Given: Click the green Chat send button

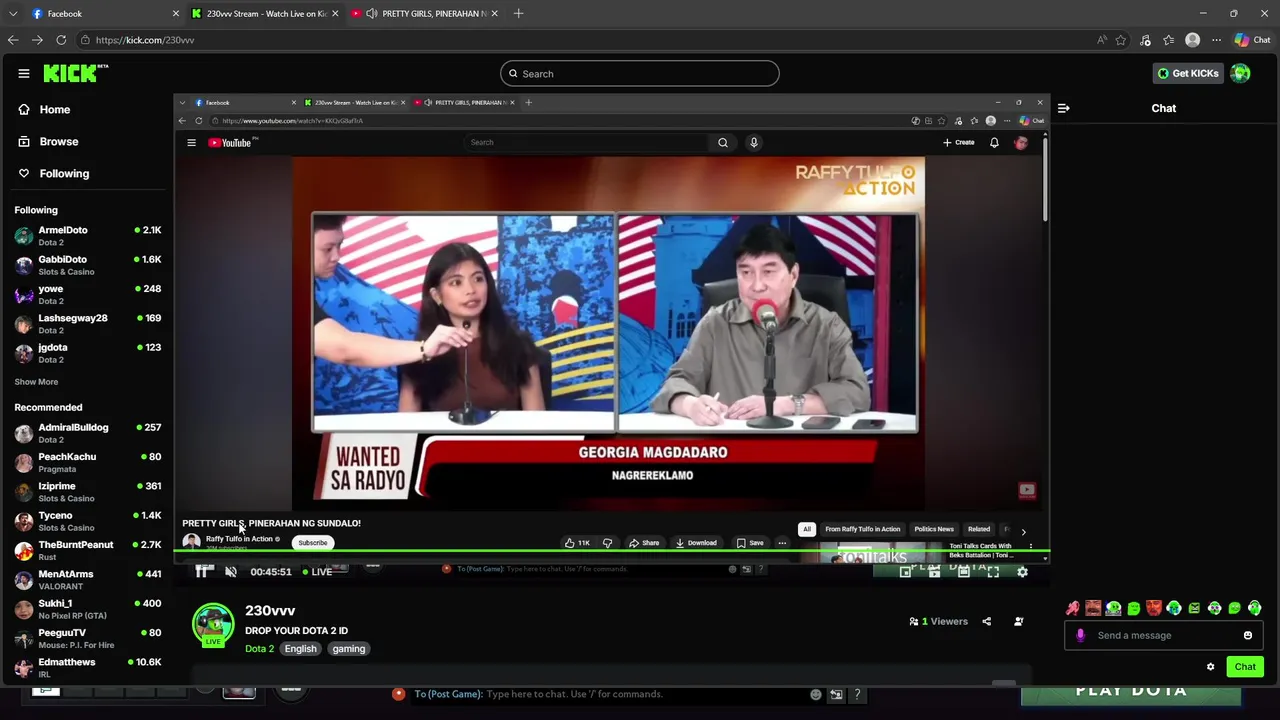Looking at the screenshot, I should click(x=1244, y=666).
